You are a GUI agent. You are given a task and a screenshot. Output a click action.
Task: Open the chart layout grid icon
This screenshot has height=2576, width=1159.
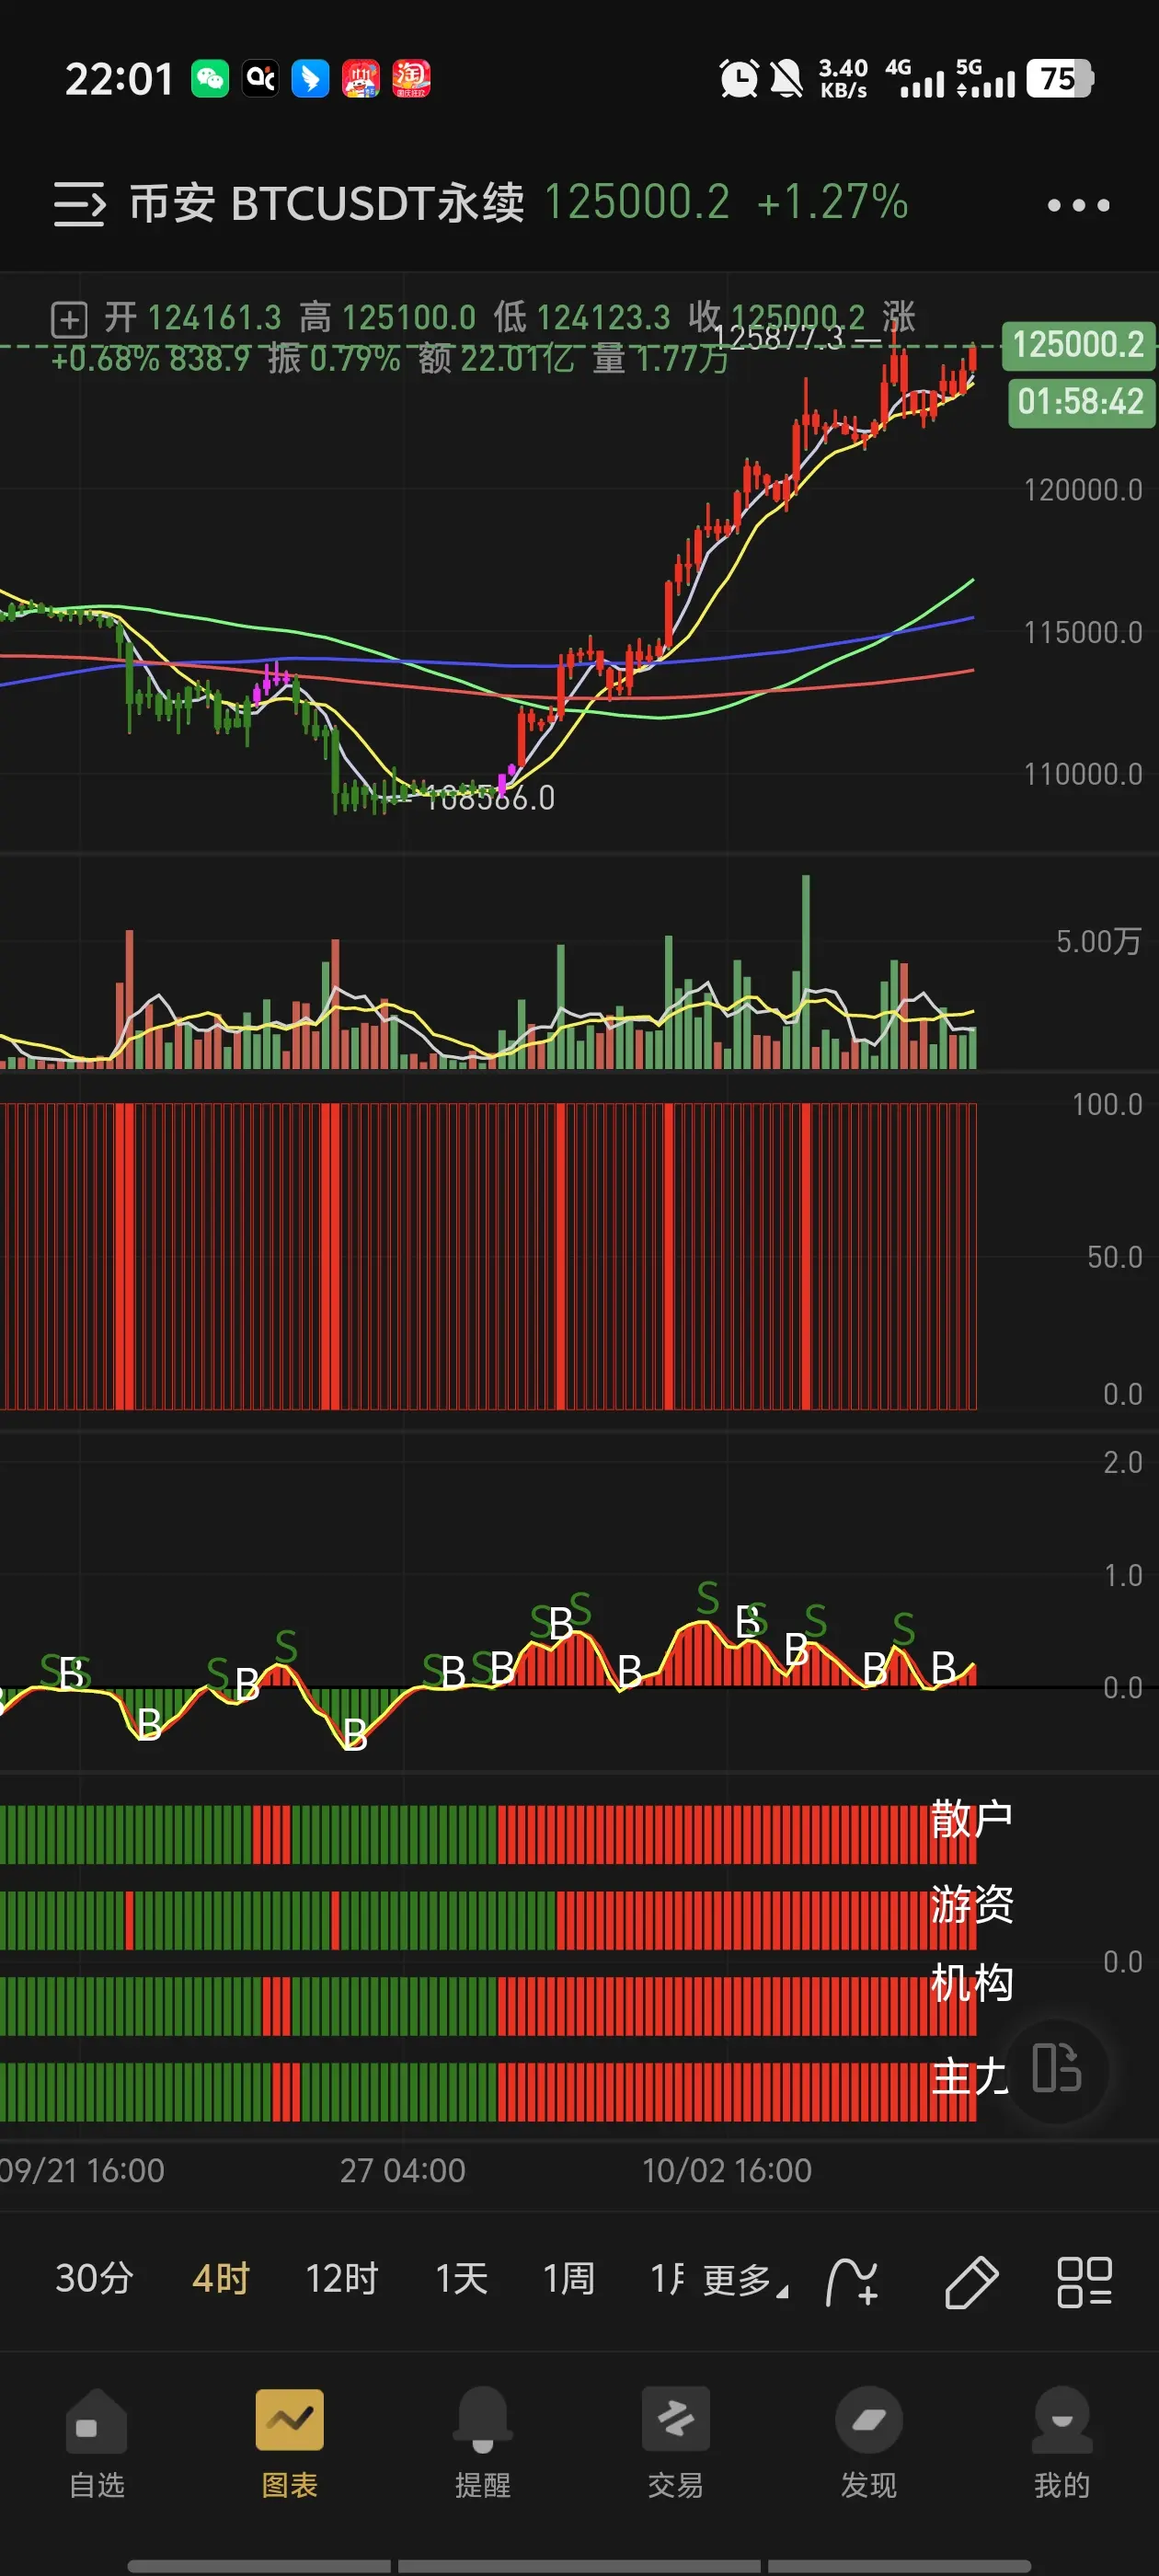coord(1084,2281)
